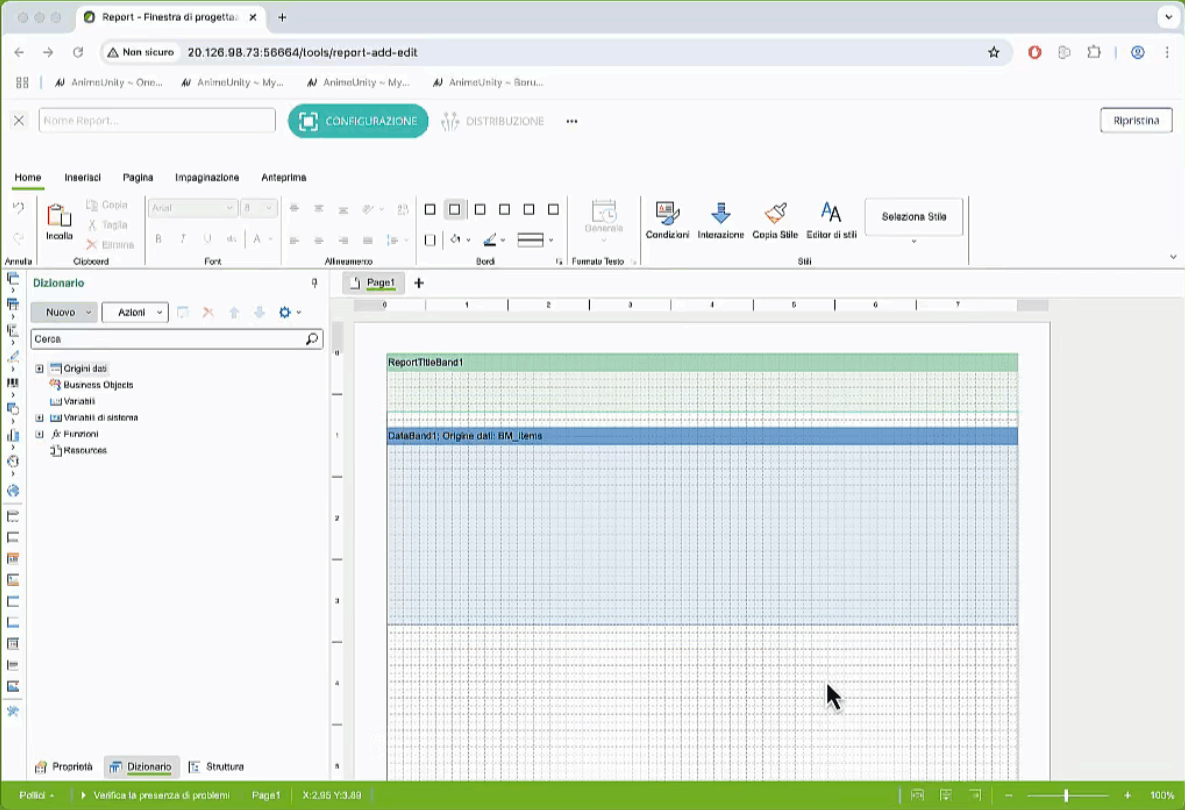
Task: Click the red delete X in Dizionario toolbar
Action: coord(209,312)
